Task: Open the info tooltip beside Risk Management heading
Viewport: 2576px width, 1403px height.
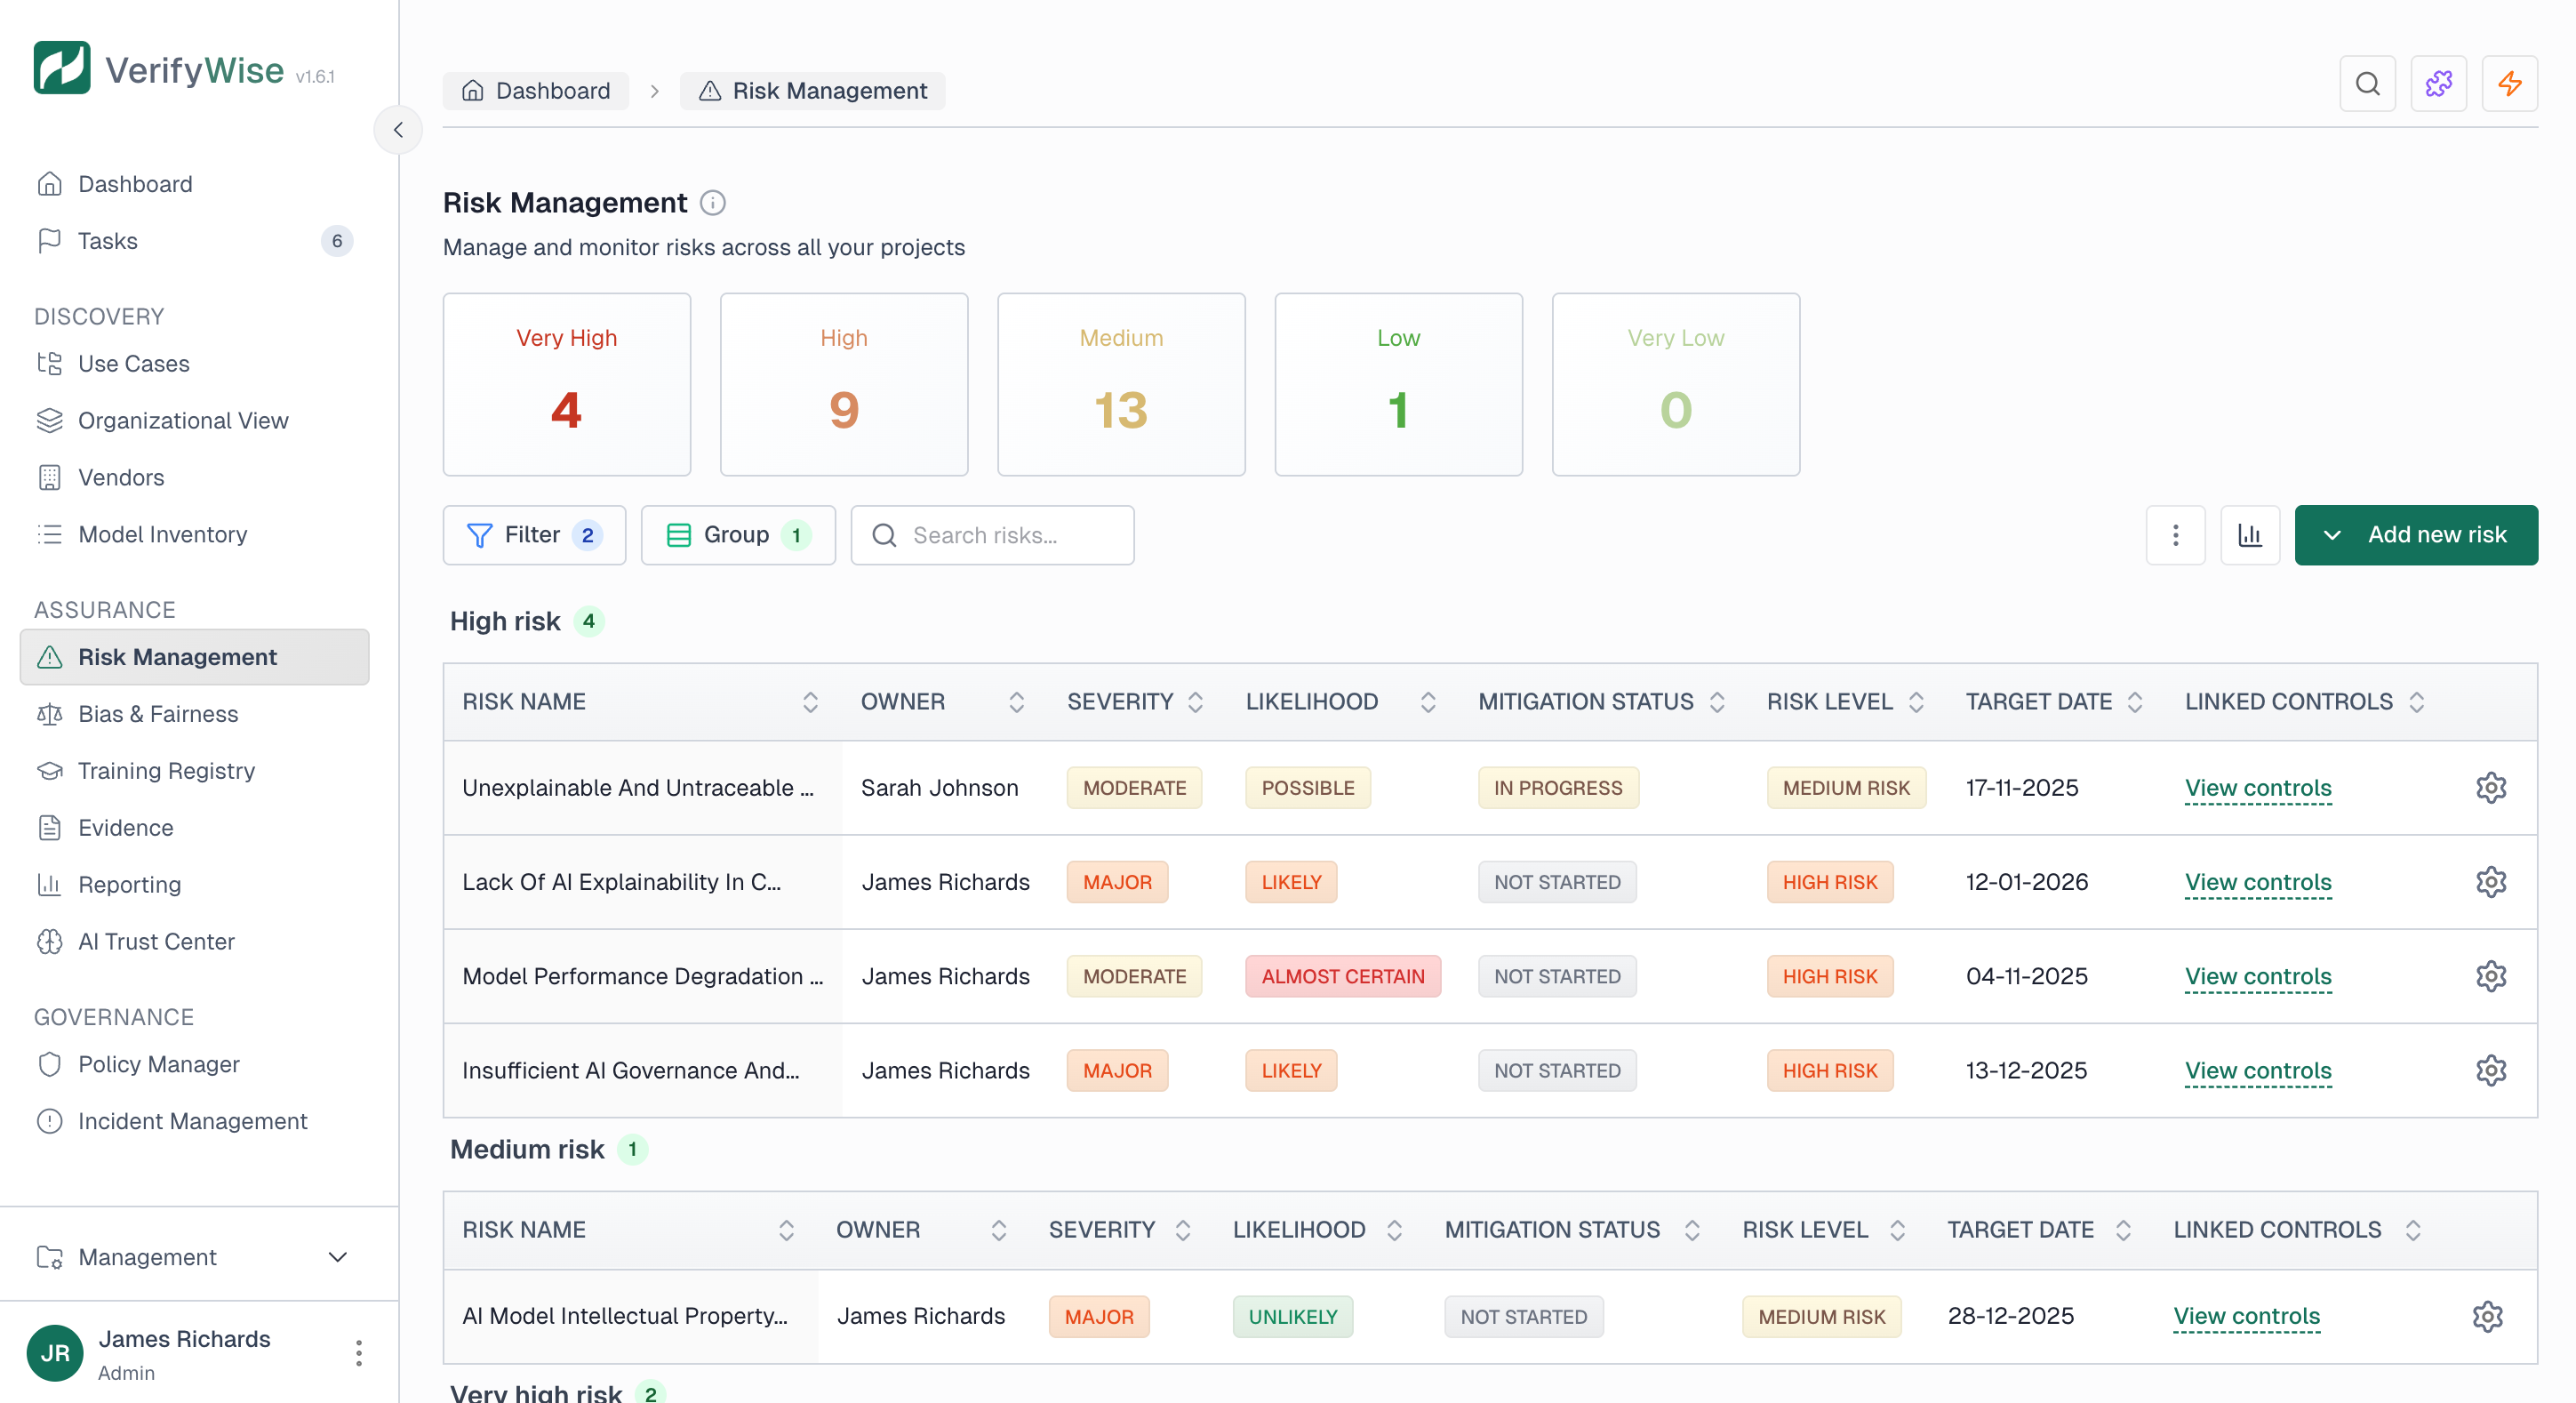Action: 712,202
